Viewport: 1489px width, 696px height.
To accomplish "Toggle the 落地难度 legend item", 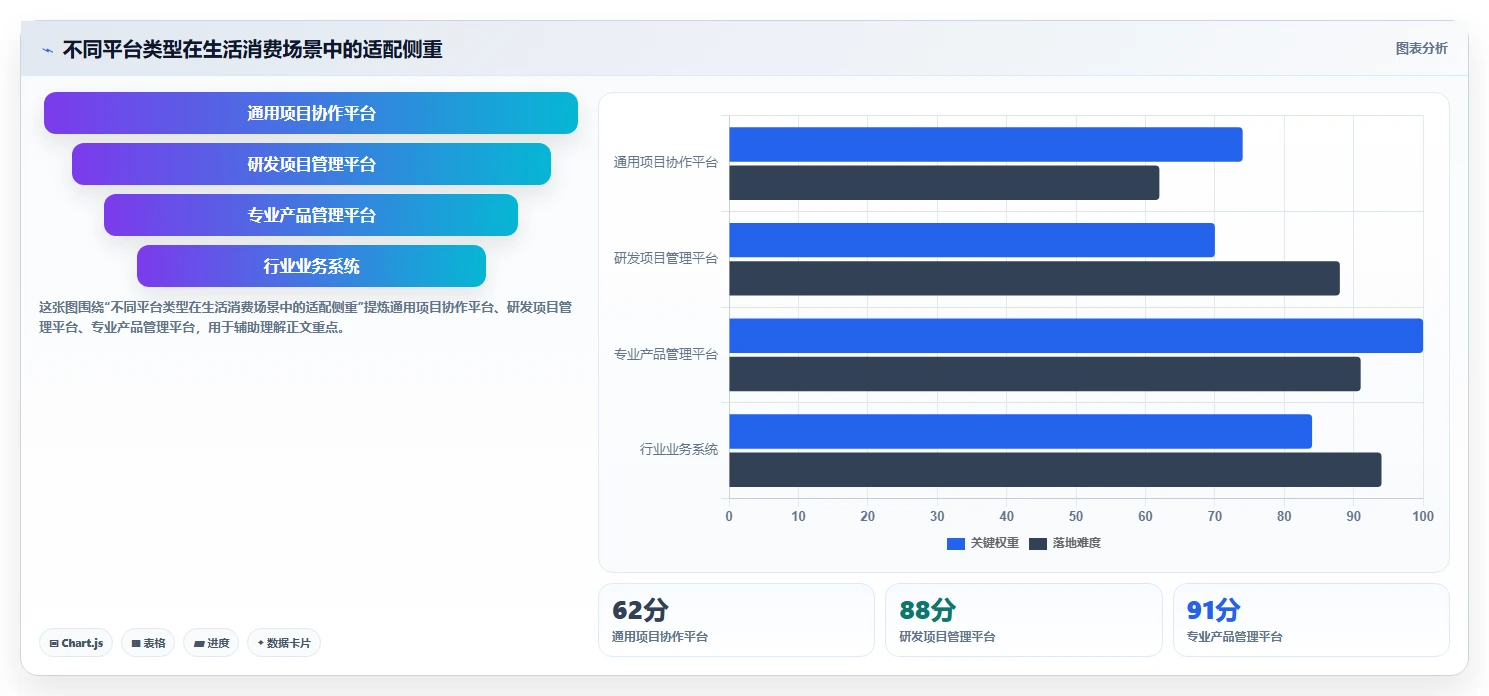I will click(1065, 543).
